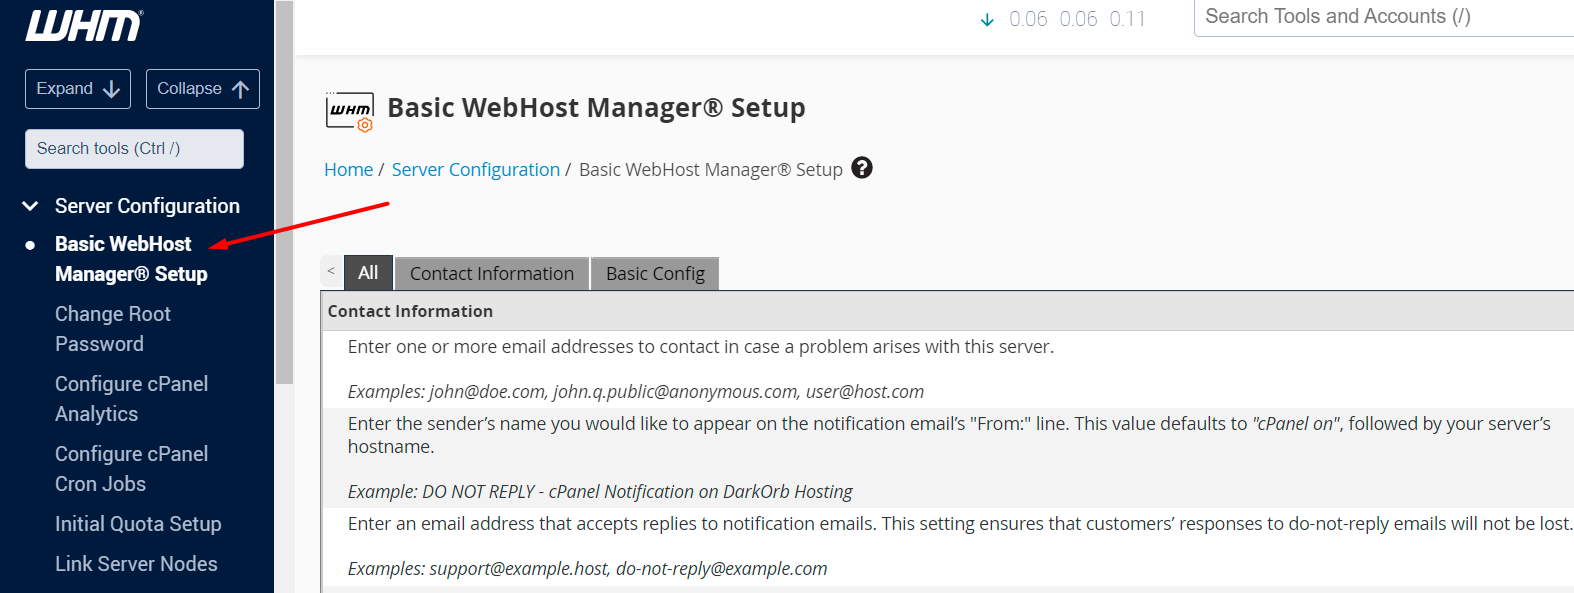The image size is (1574, 593).
Task: Open the help question mark icon
Action: tap(862, 168)
